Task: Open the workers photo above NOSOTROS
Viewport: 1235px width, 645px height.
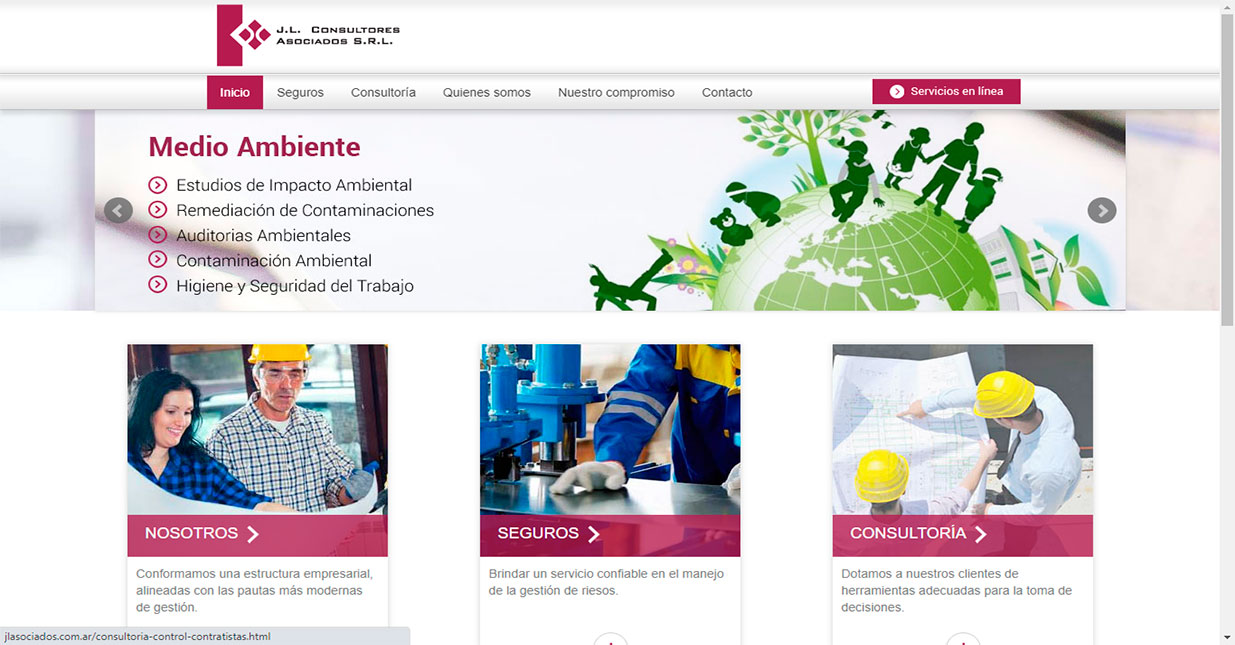Action: (x=257, y=429)
